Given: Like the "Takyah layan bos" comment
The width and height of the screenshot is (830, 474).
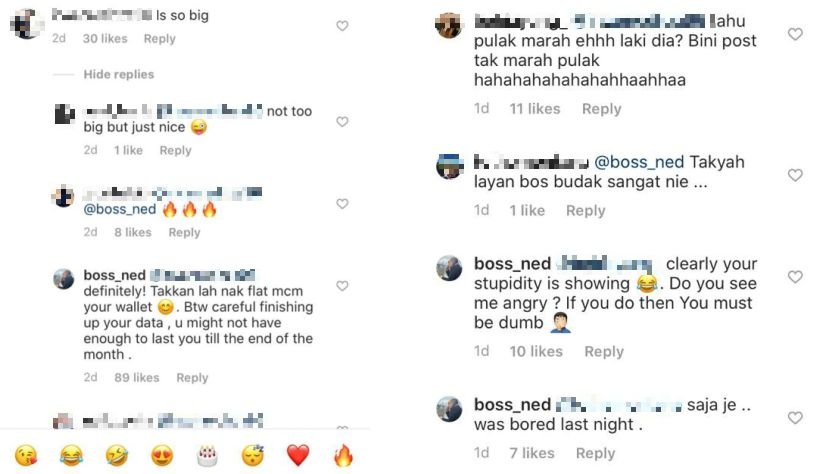Looking at the screenshot, I should click(x=795, y=175).
